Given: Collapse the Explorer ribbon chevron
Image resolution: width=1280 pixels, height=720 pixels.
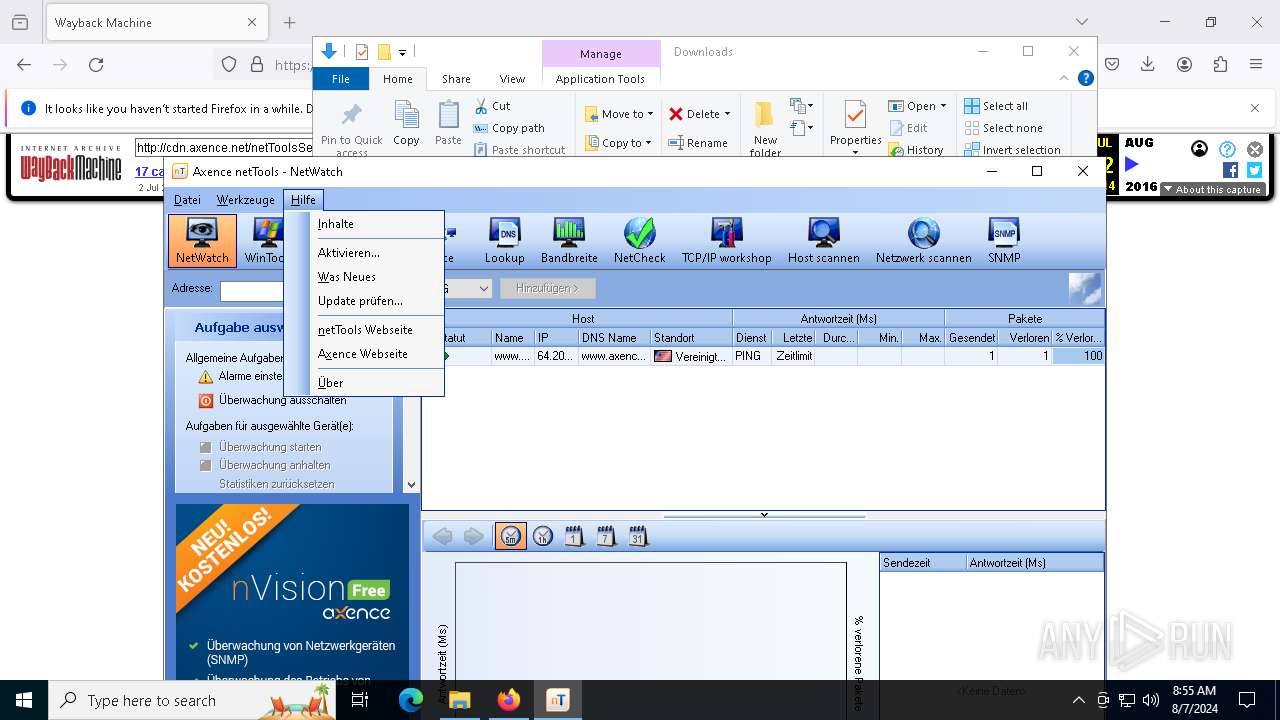Looking at the screenshot, I should click(1064, 78).
